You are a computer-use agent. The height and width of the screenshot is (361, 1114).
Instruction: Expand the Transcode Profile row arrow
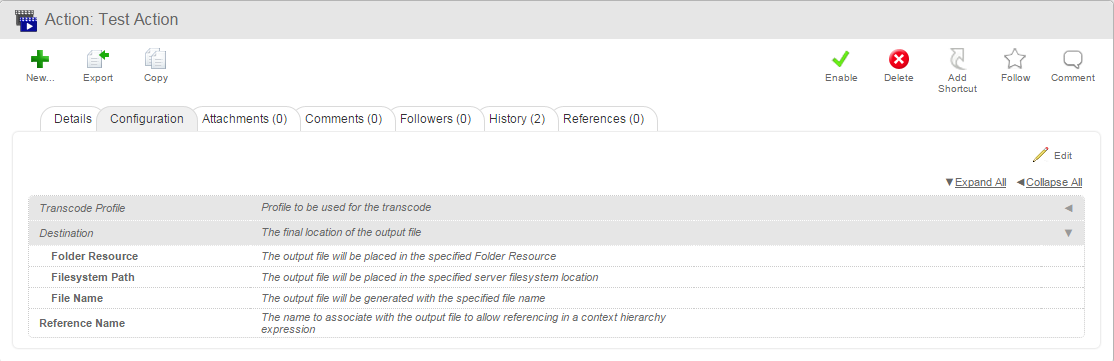pyautogui.click(x=1068, y=208)
